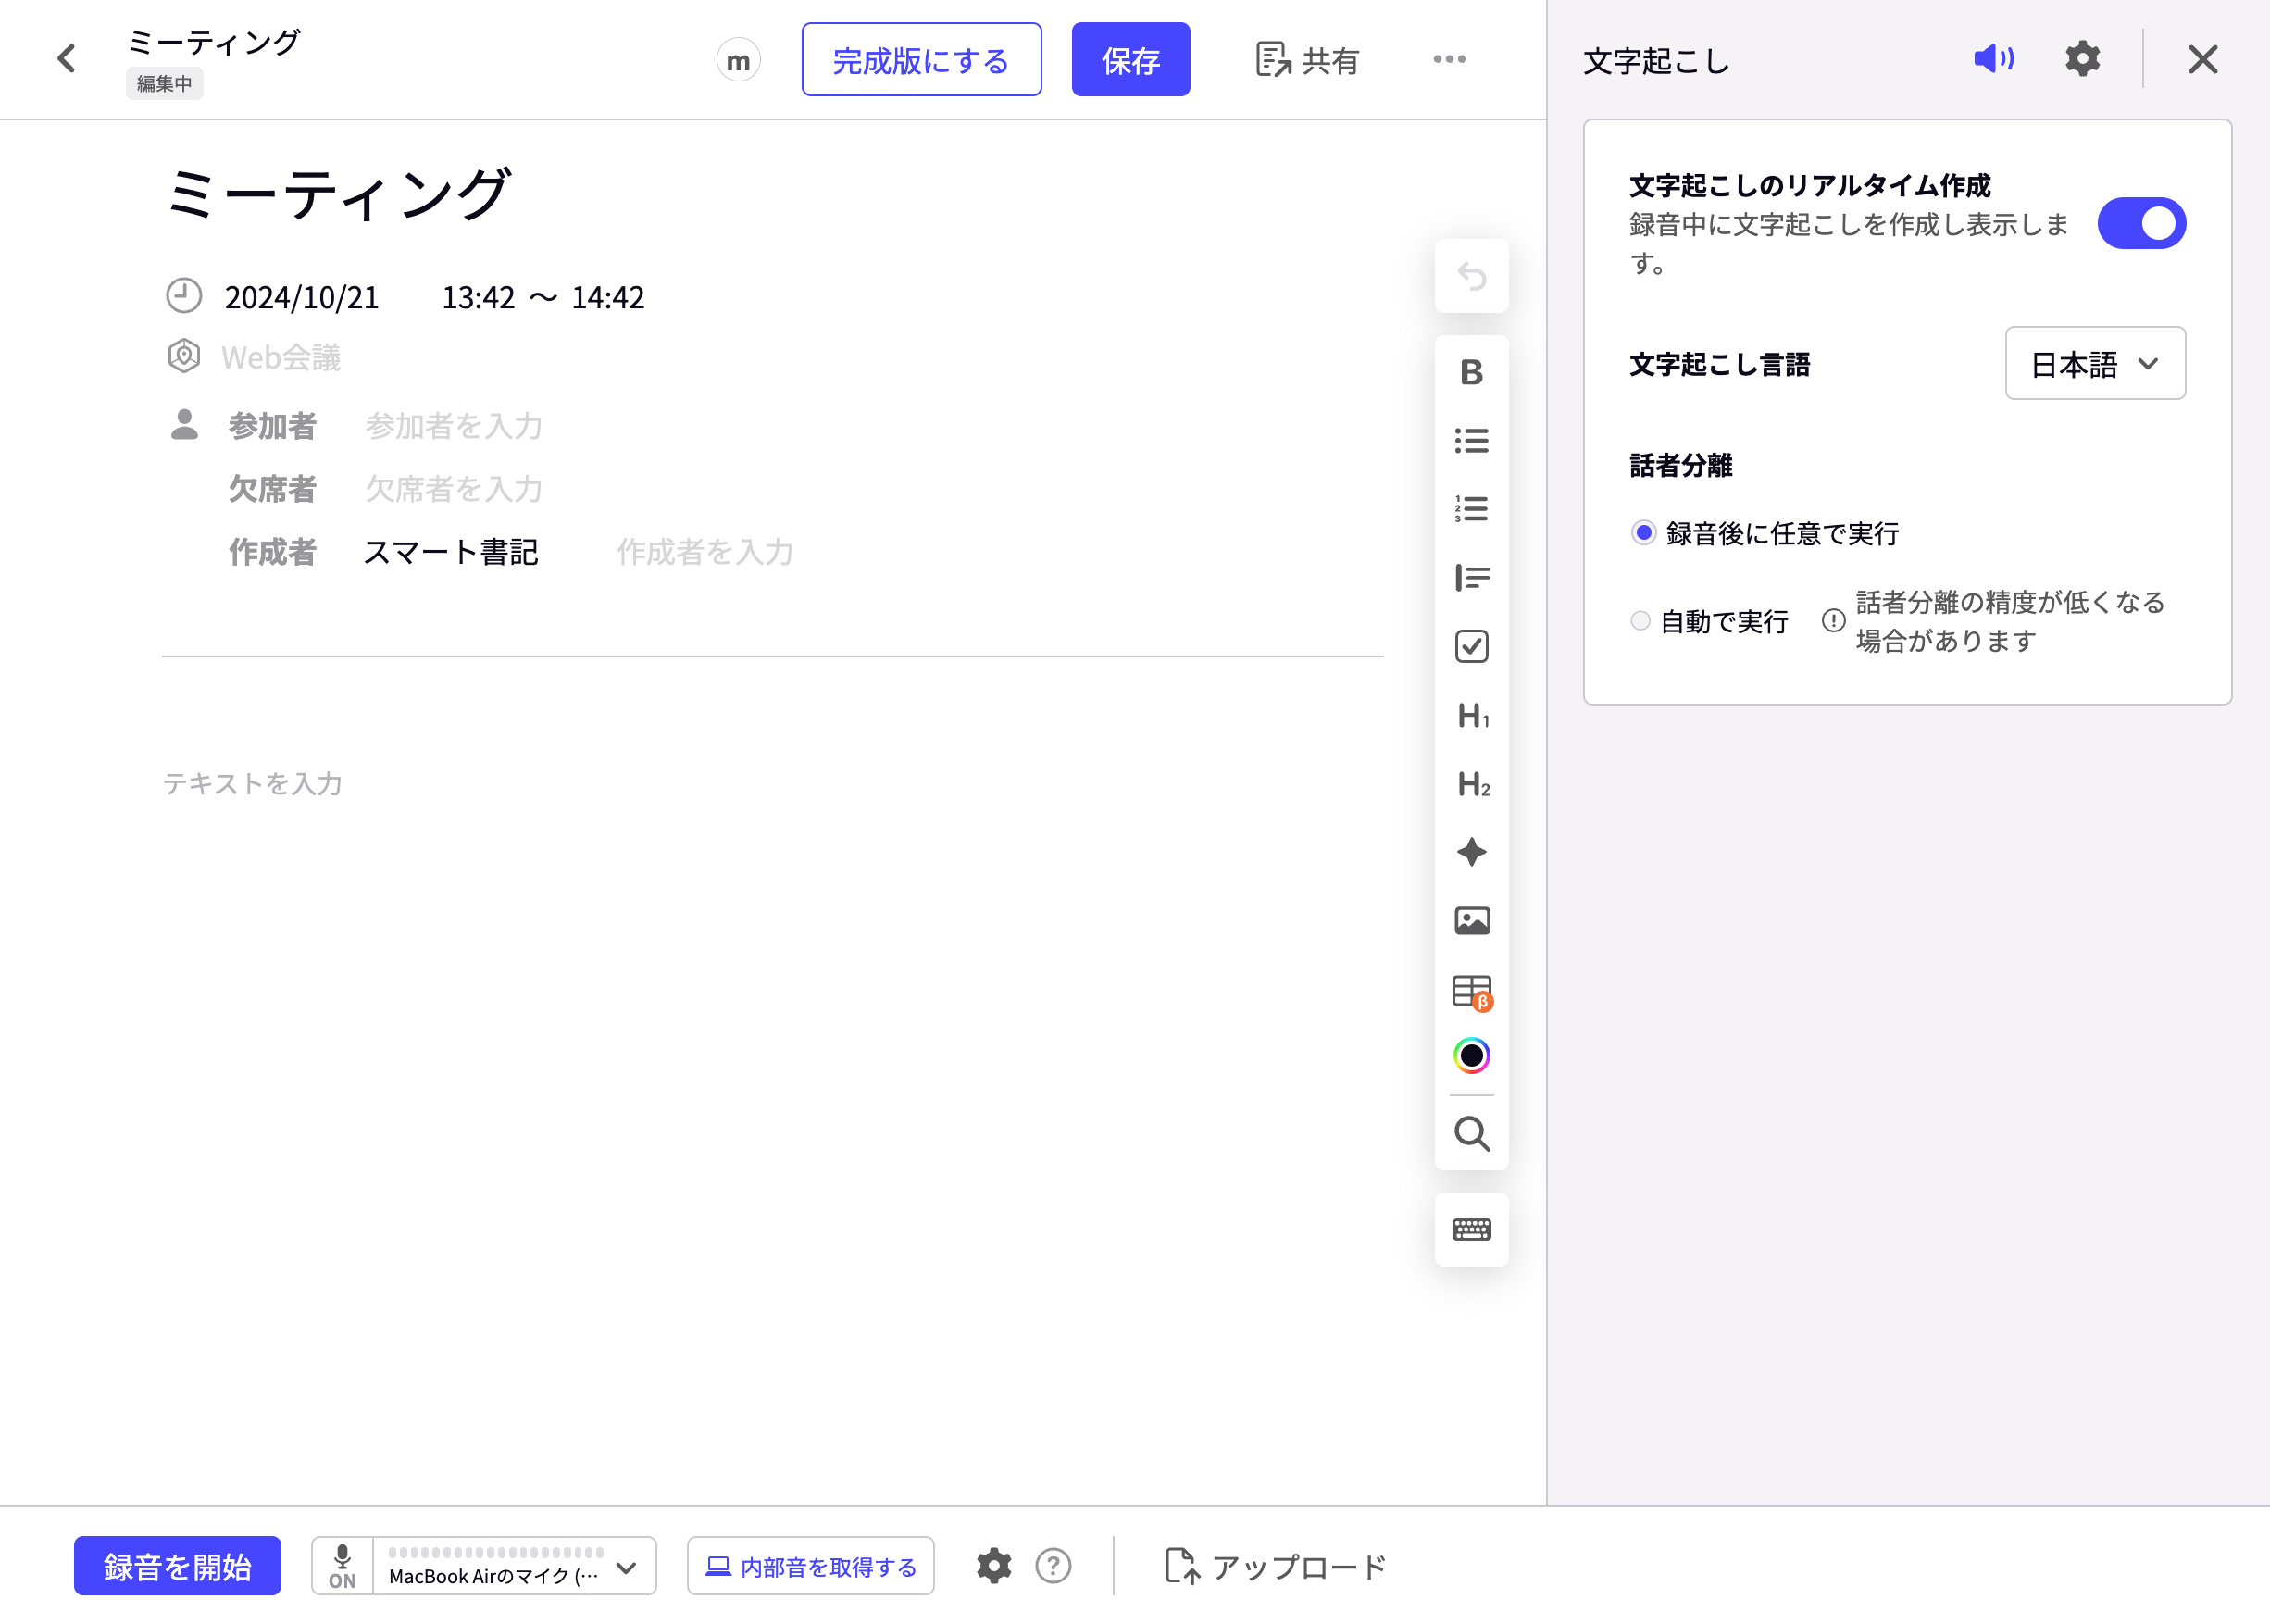The width and height of the screenshot is (2270, 1624).
Task: Insert an image via toolbar
Action: [1471, 920]
